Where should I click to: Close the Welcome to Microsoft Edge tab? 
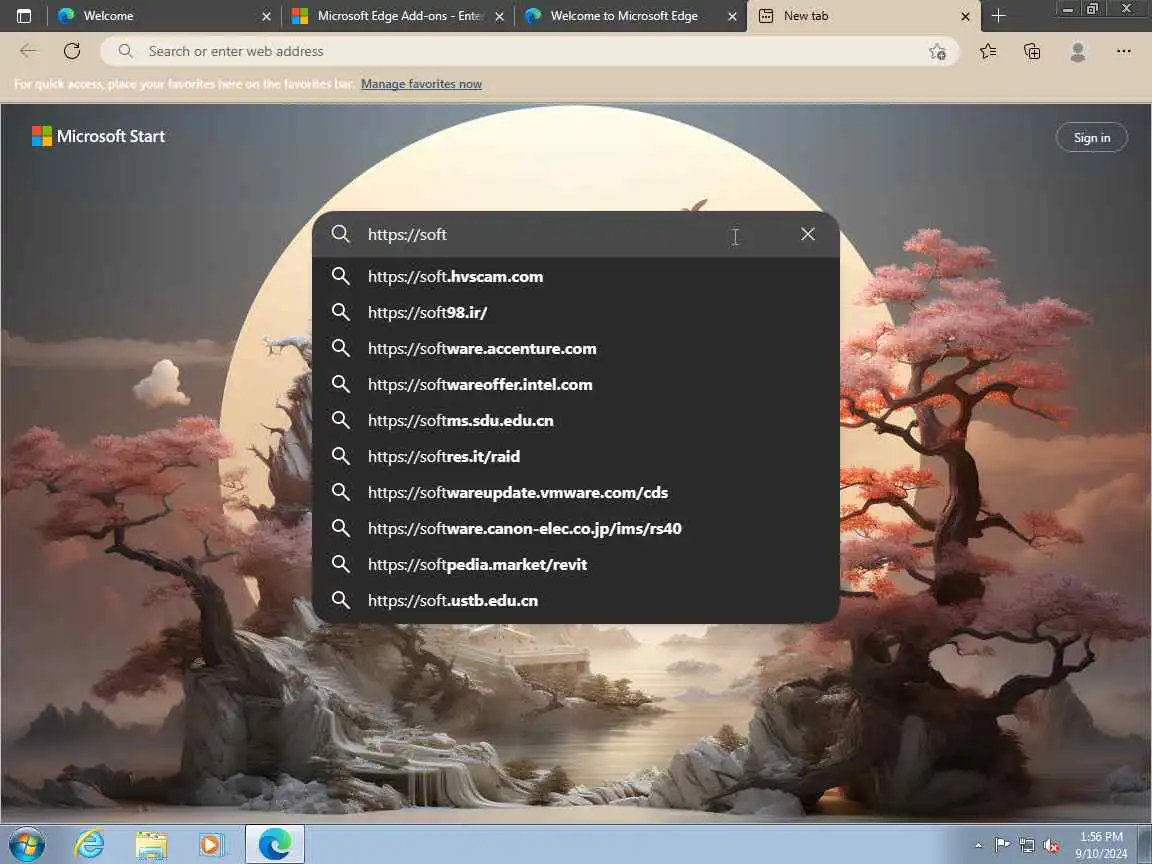(732, 16)
